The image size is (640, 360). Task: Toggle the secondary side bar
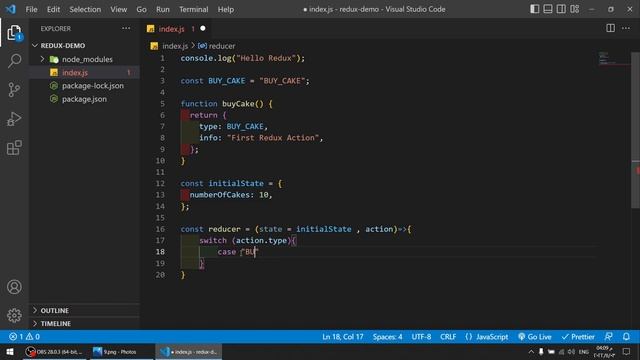[561, 9]
